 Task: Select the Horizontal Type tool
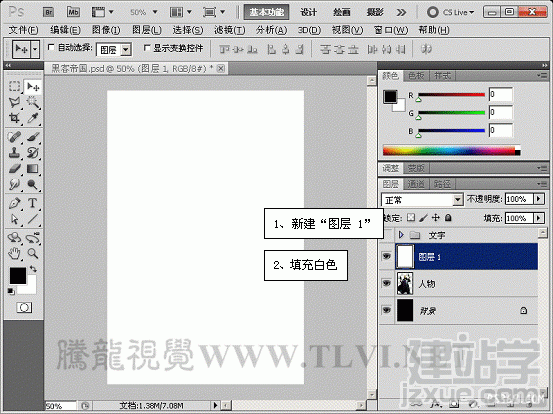(32, 203)
